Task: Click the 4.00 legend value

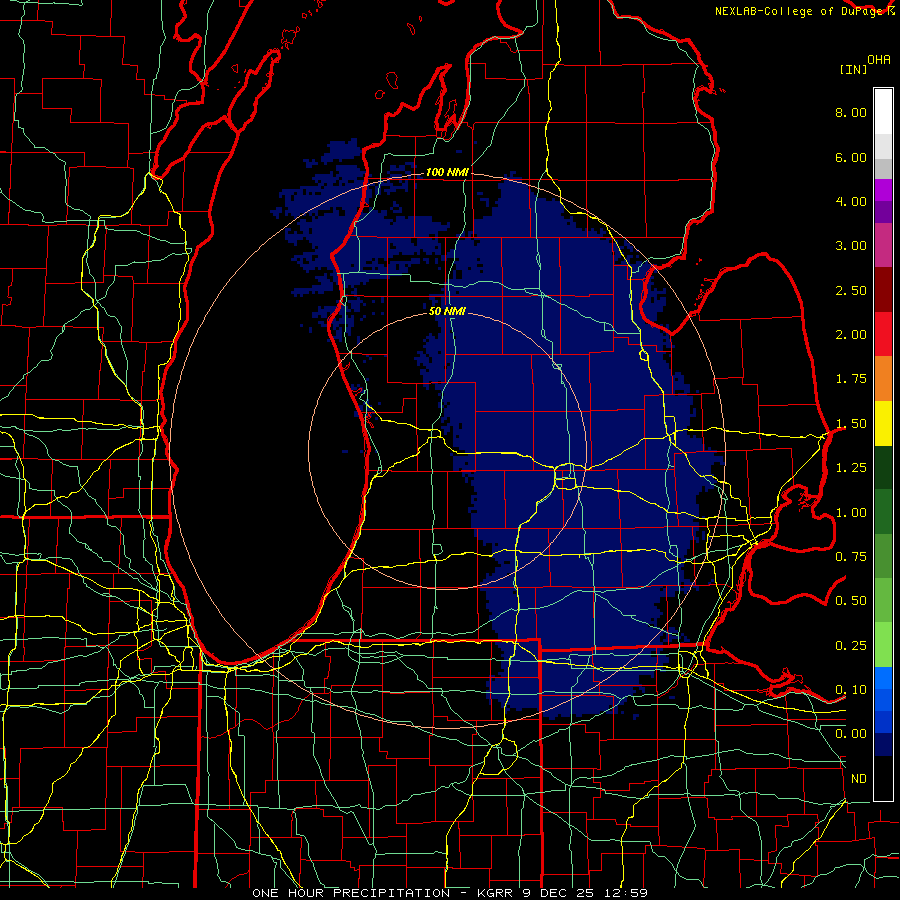Action: [x=851, y=201]
